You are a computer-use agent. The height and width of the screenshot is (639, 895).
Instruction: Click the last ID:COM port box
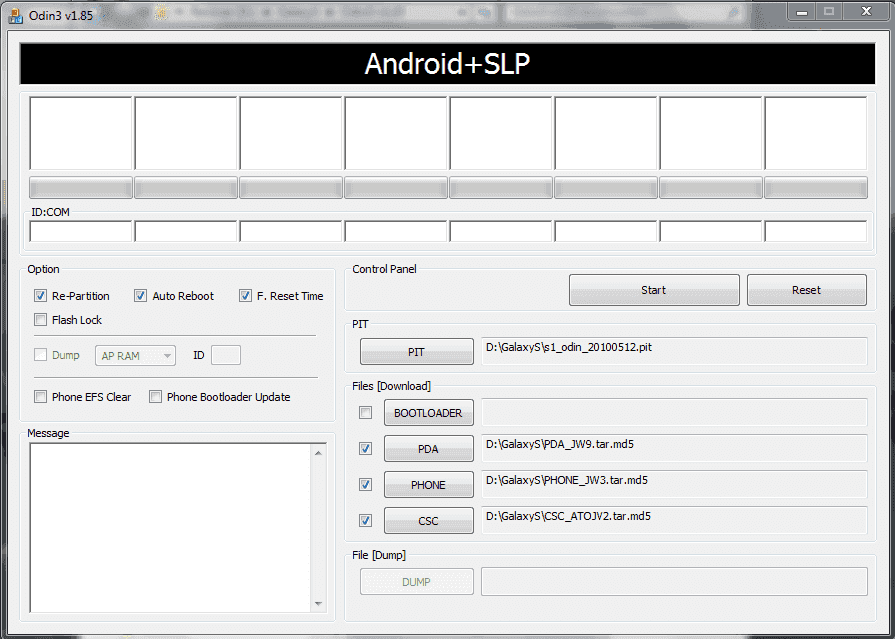[x=816, y=231]
